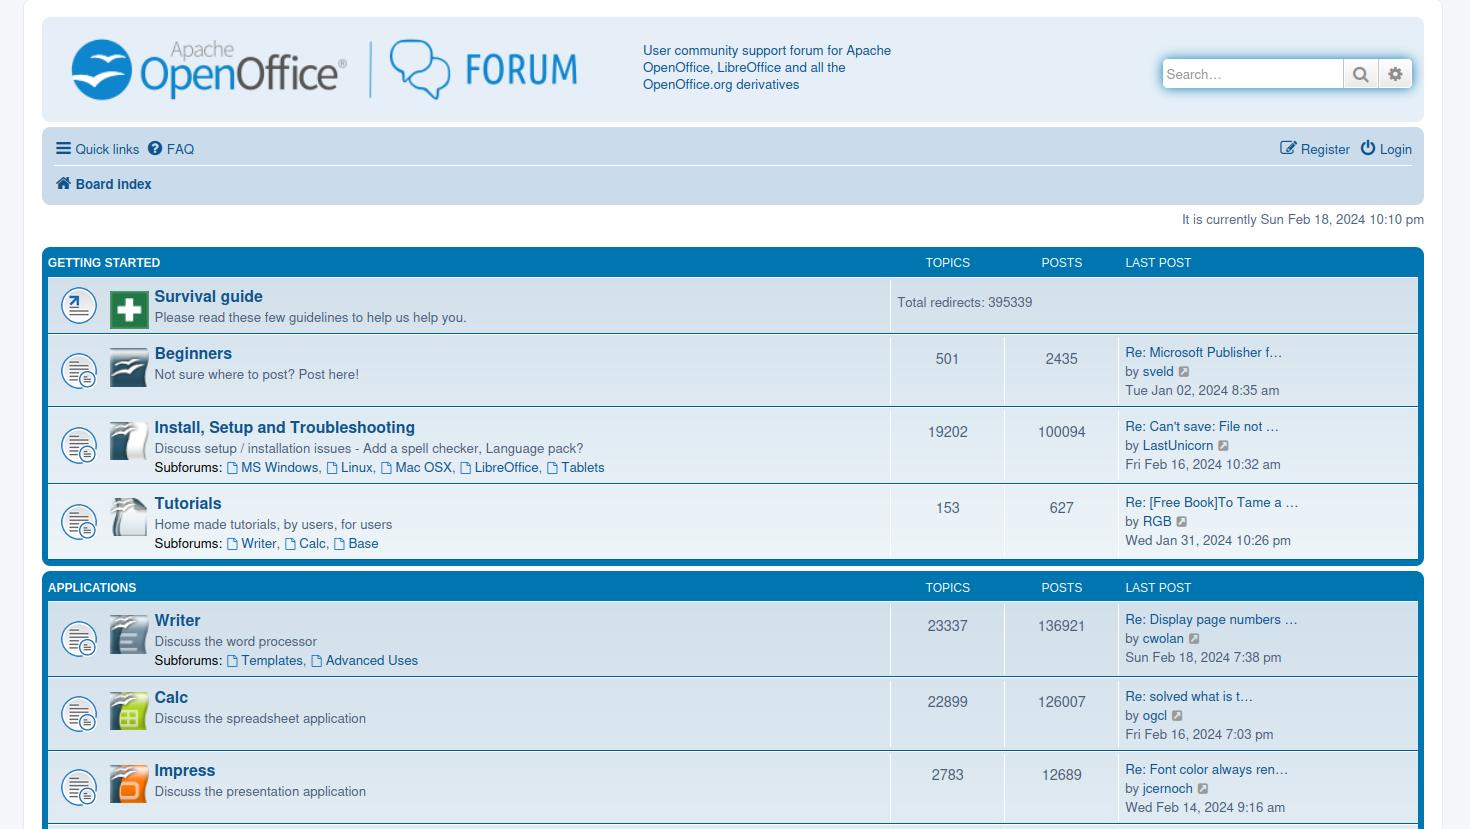Open the Impress forum

185,770
